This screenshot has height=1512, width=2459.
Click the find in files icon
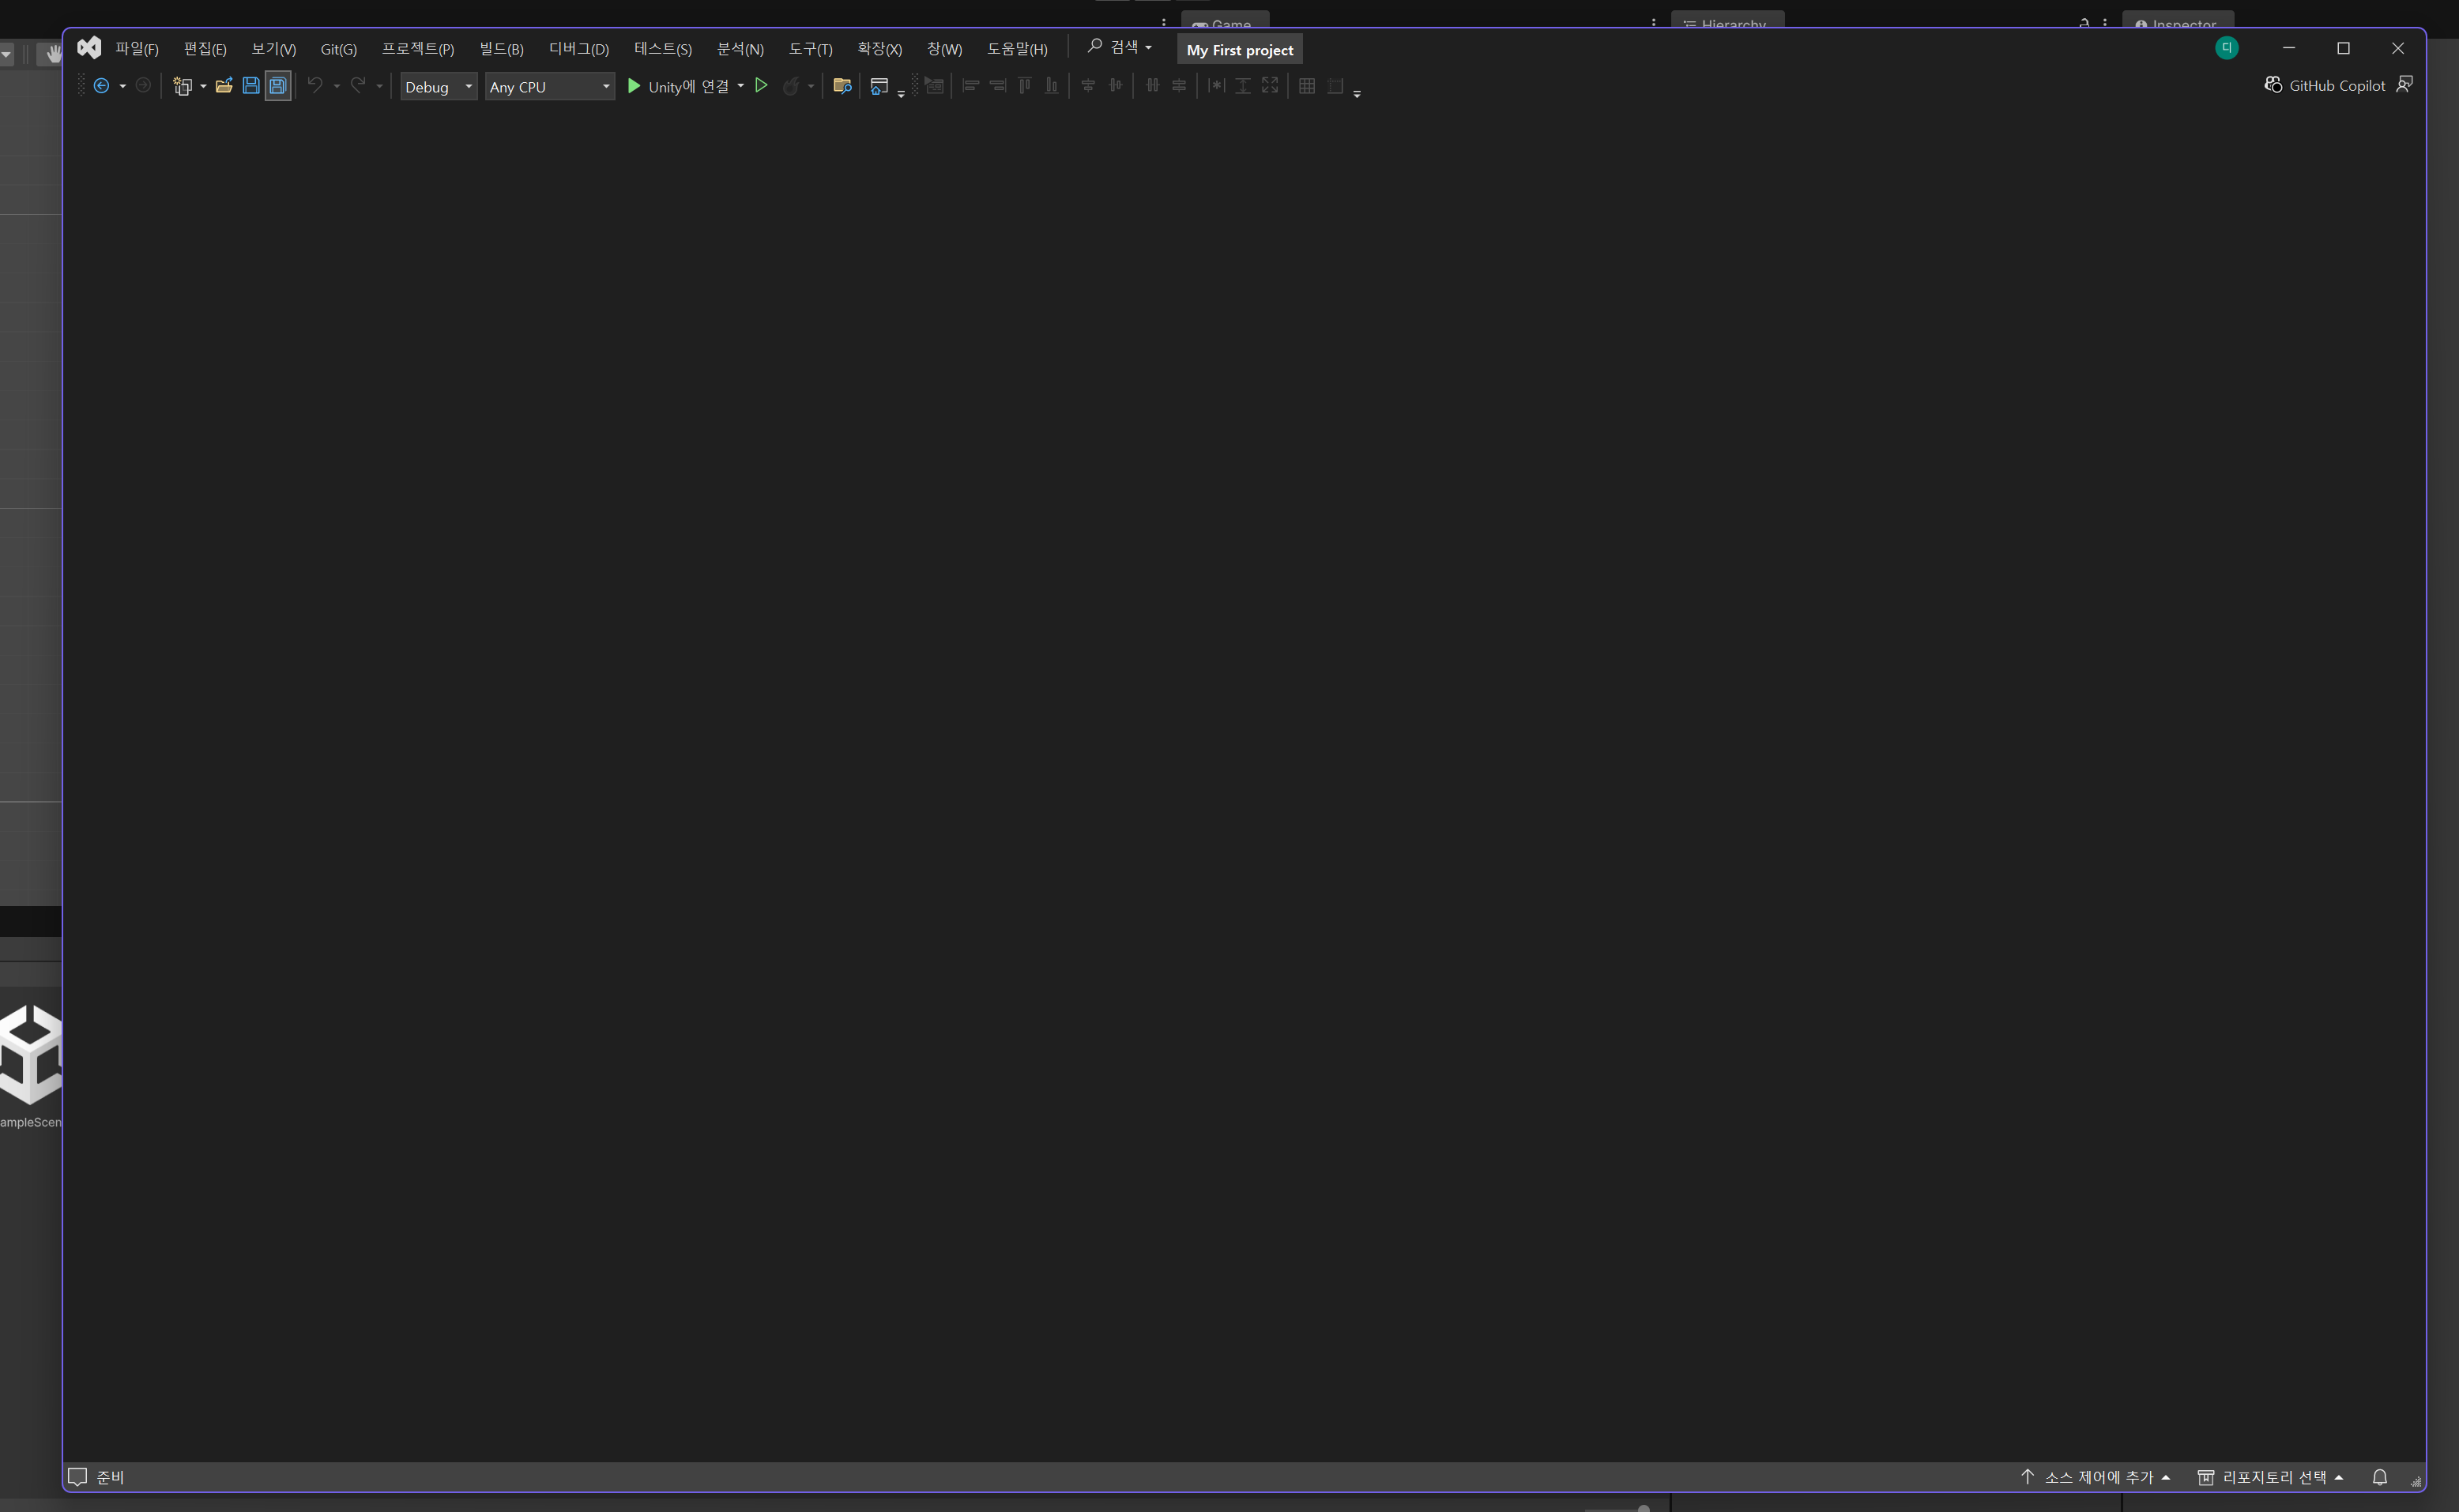click(x=842, y=86)
